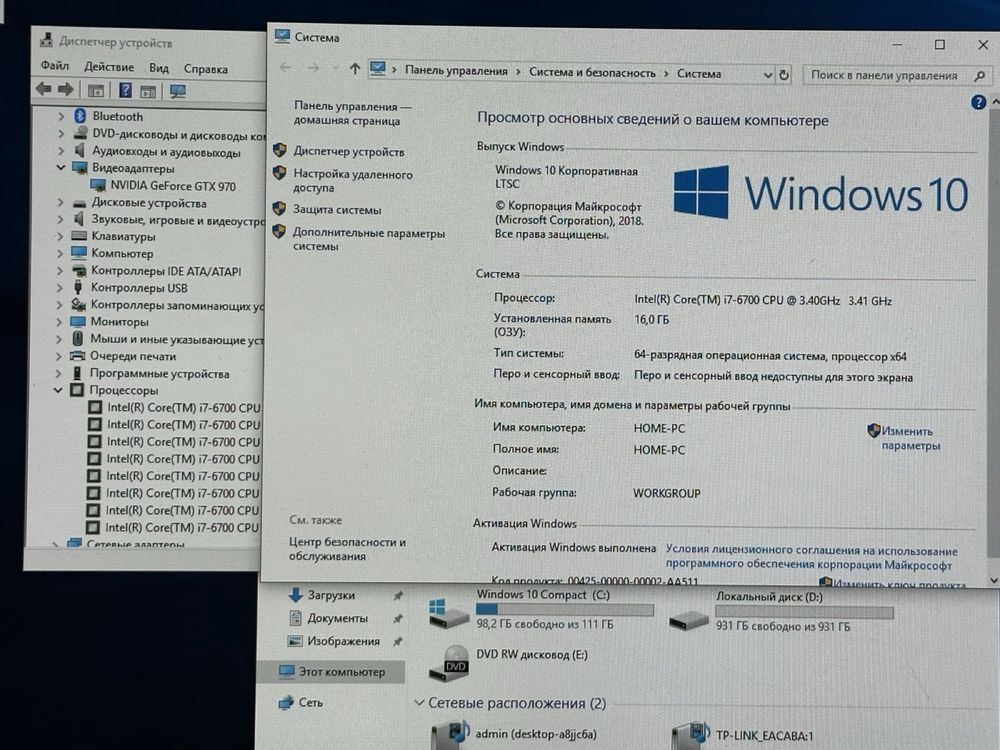Click refresh button beside address bar
Screen dimensions: 1000x750
coord(784,75)
